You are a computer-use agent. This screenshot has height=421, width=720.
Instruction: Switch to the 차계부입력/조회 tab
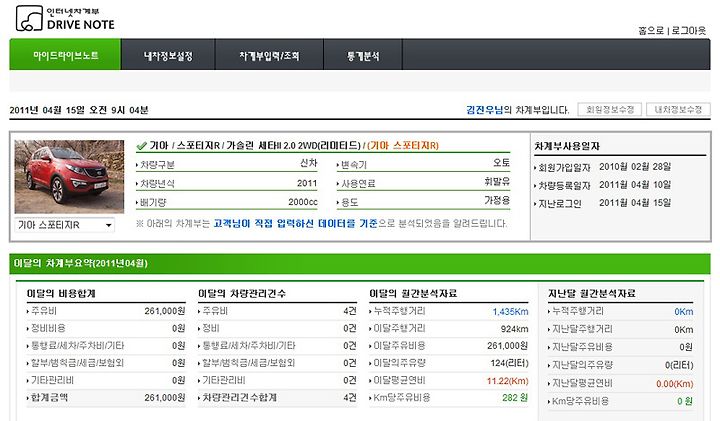269,56
